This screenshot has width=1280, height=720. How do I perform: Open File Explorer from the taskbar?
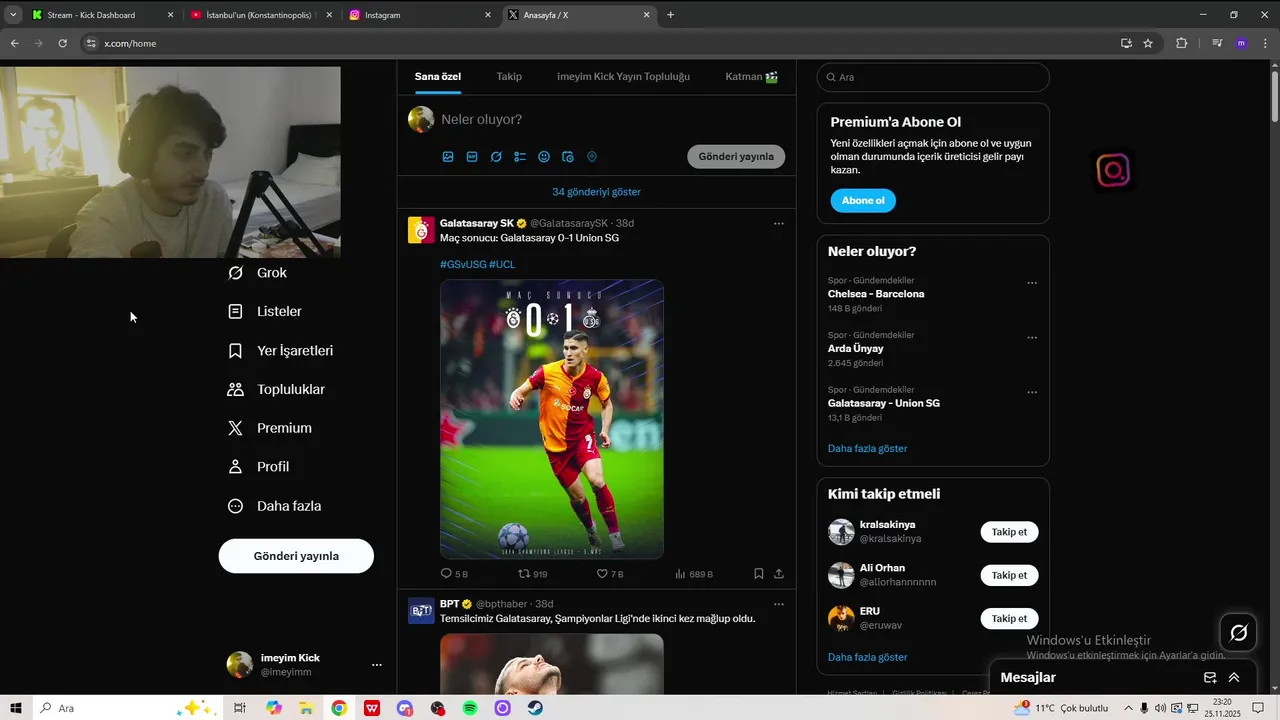click(x=306, y=708)
